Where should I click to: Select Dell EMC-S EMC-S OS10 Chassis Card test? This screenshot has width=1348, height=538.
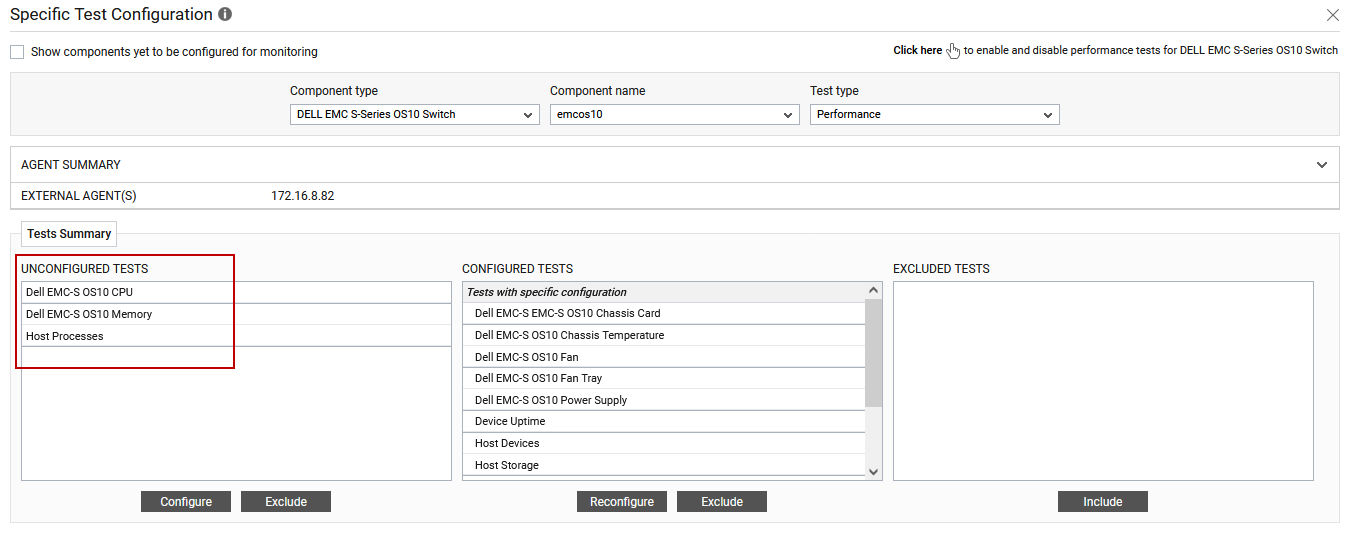(x=664, y=313)
